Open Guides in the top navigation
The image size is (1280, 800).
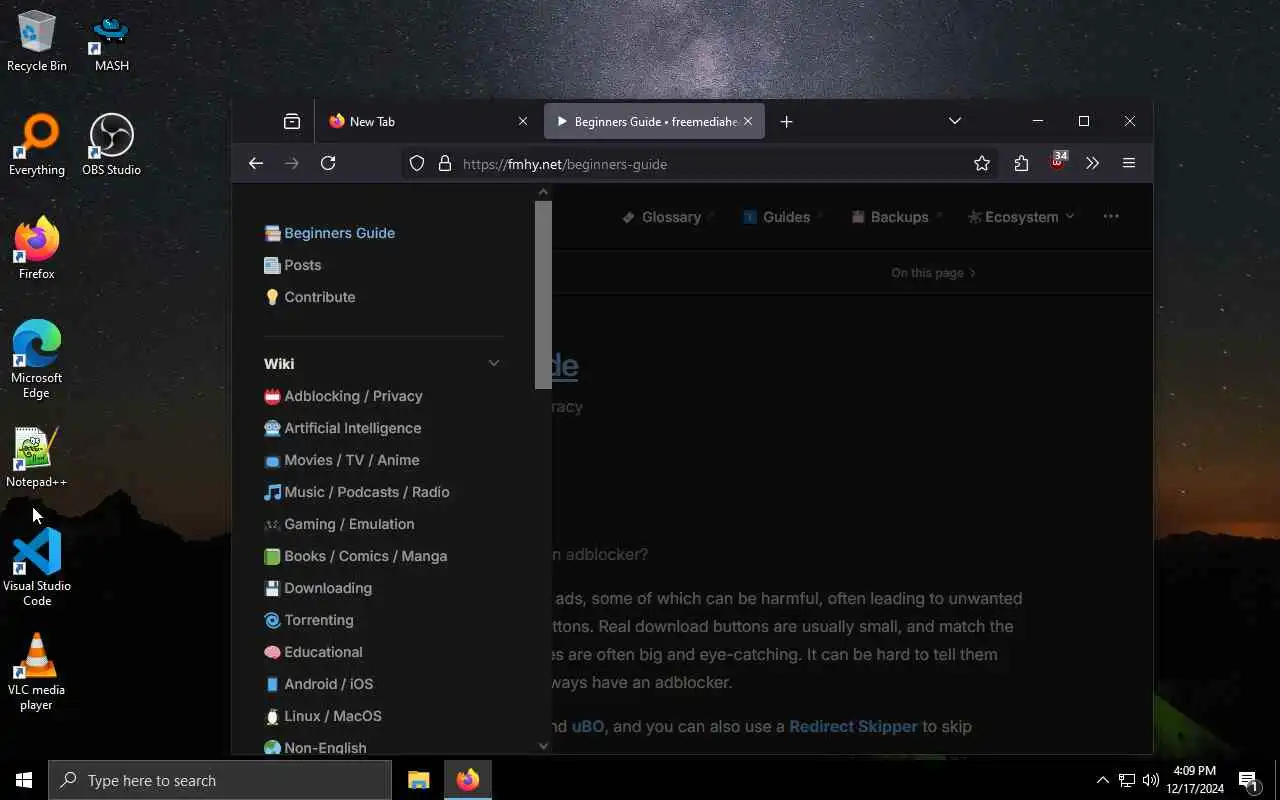(784, 217)
